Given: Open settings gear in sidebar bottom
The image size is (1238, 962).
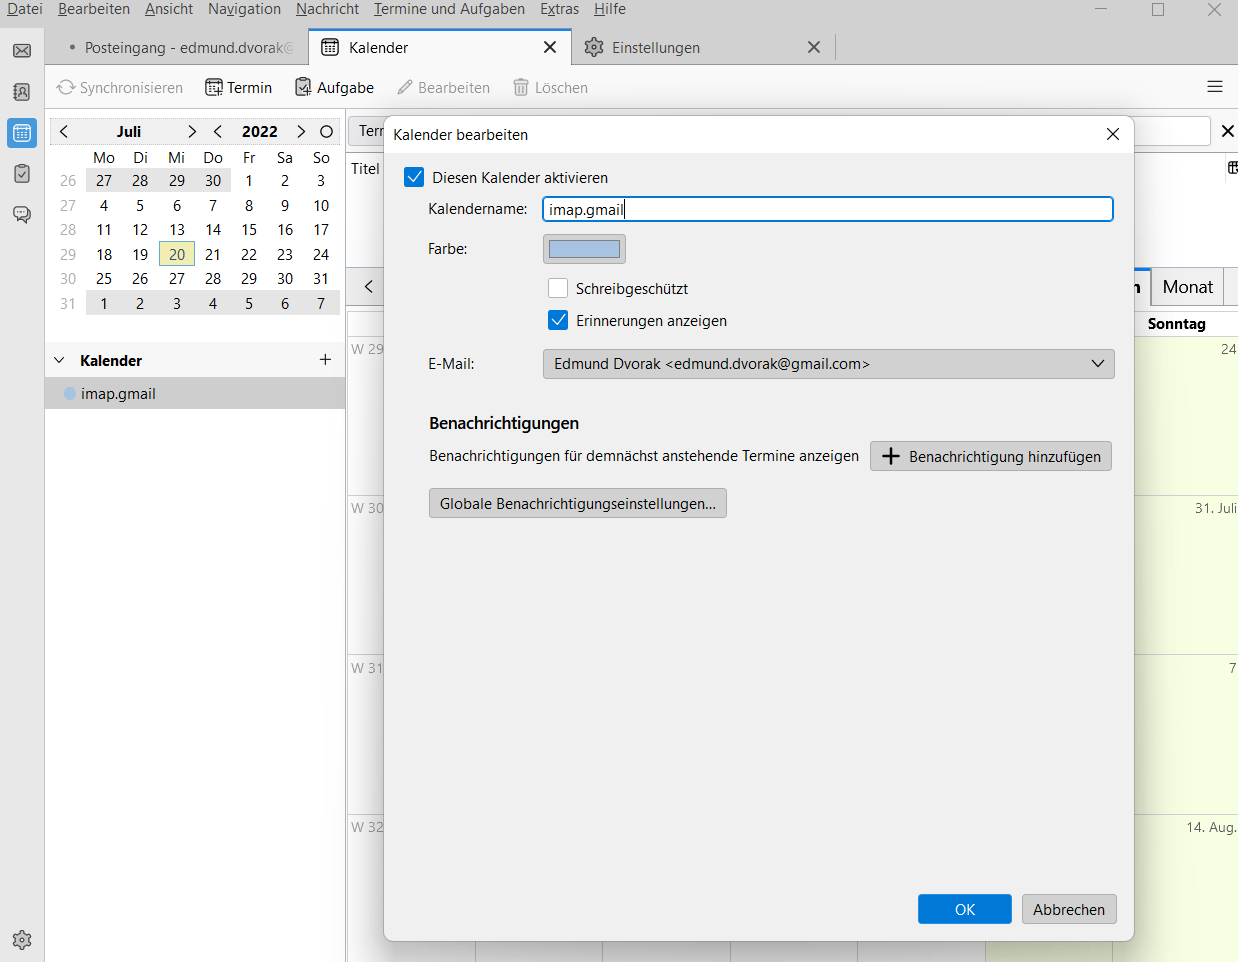Looking at the screenshot, I should click(x=22, y=940).
